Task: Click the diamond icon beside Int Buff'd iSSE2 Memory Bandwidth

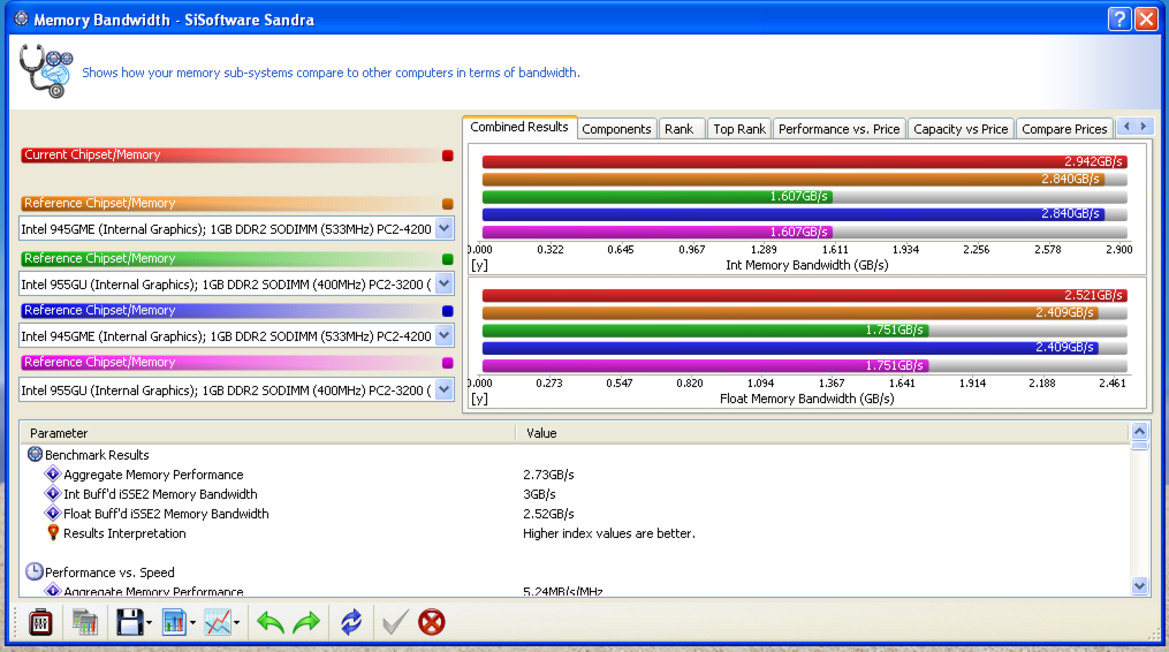Action: point(52,493)
